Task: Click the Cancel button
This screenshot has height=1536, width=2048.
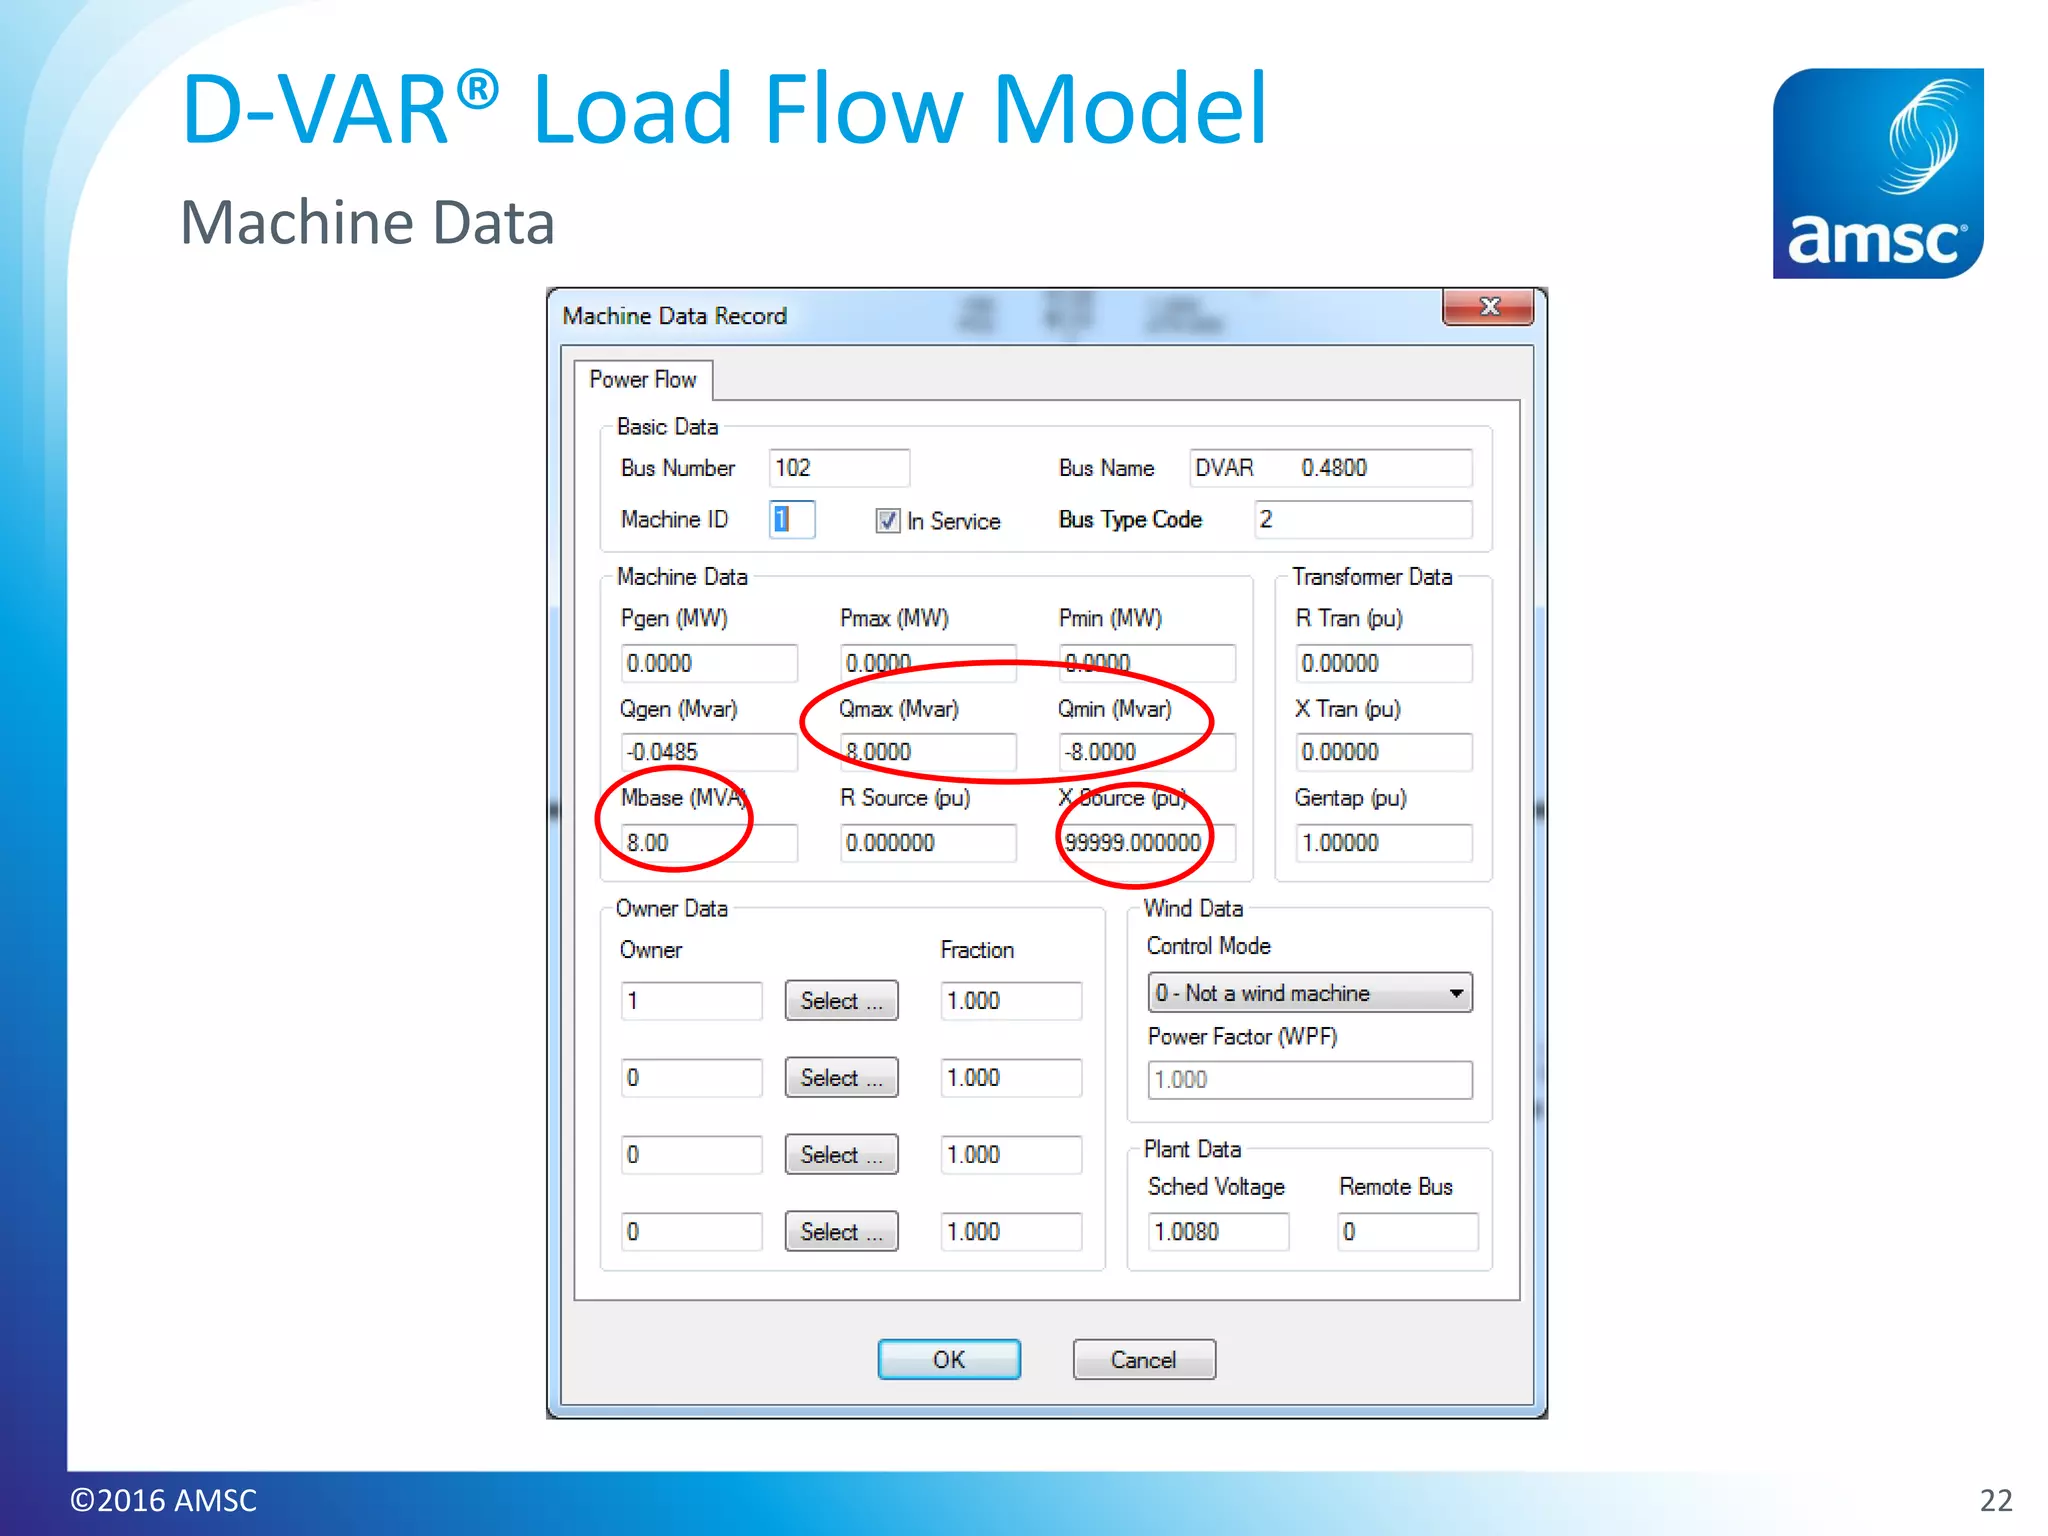Action: pos(1144,1360)
